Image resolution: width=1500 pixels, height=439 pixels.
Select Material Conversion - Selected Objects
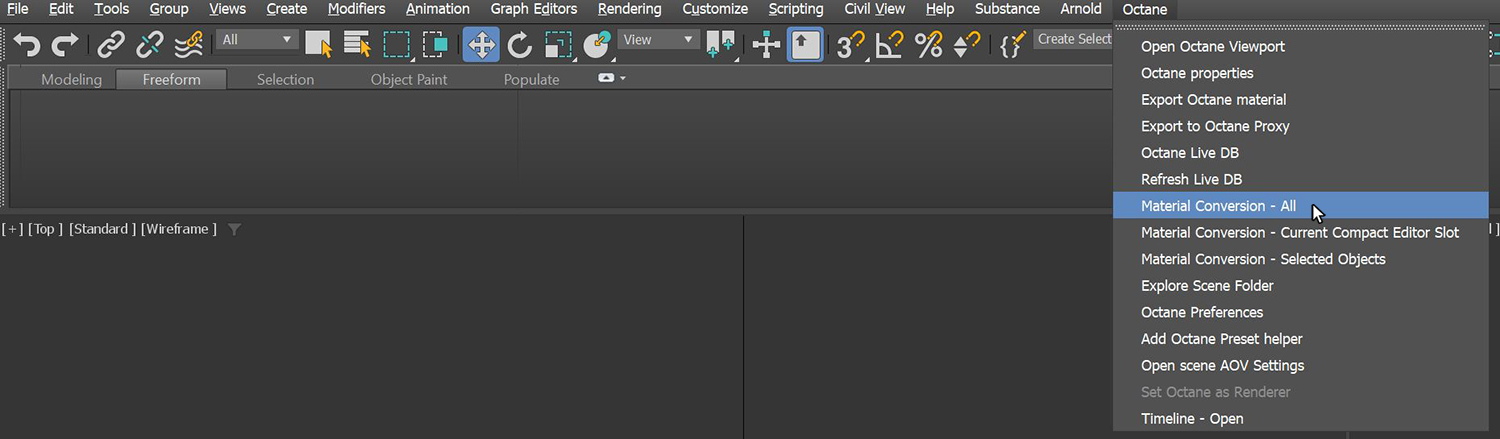pos(1301,259)
